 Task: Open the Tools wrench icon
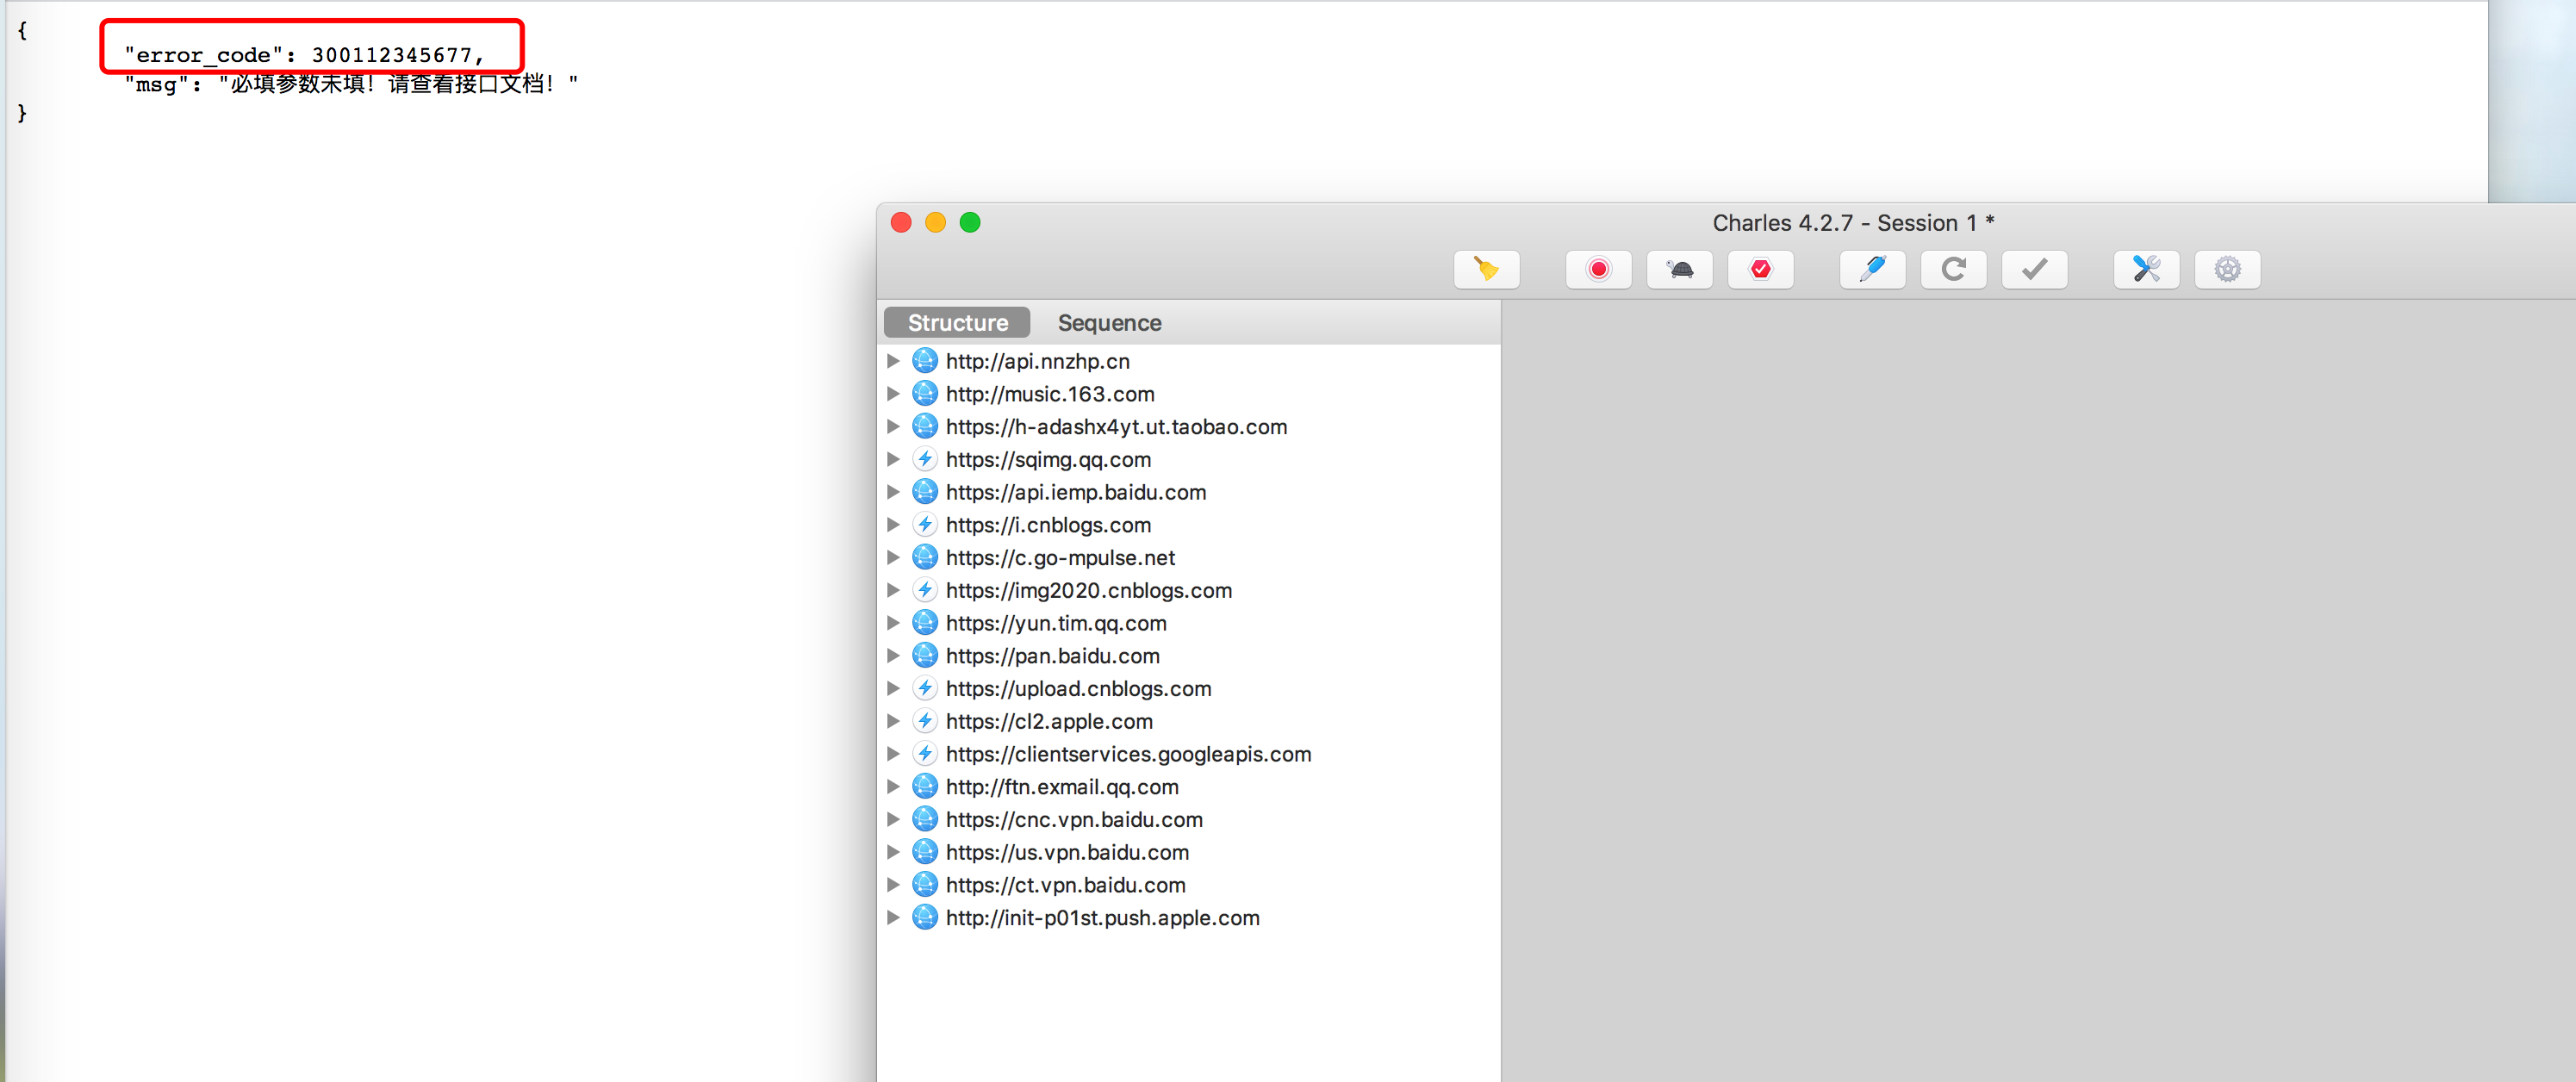pos(2146,269)
